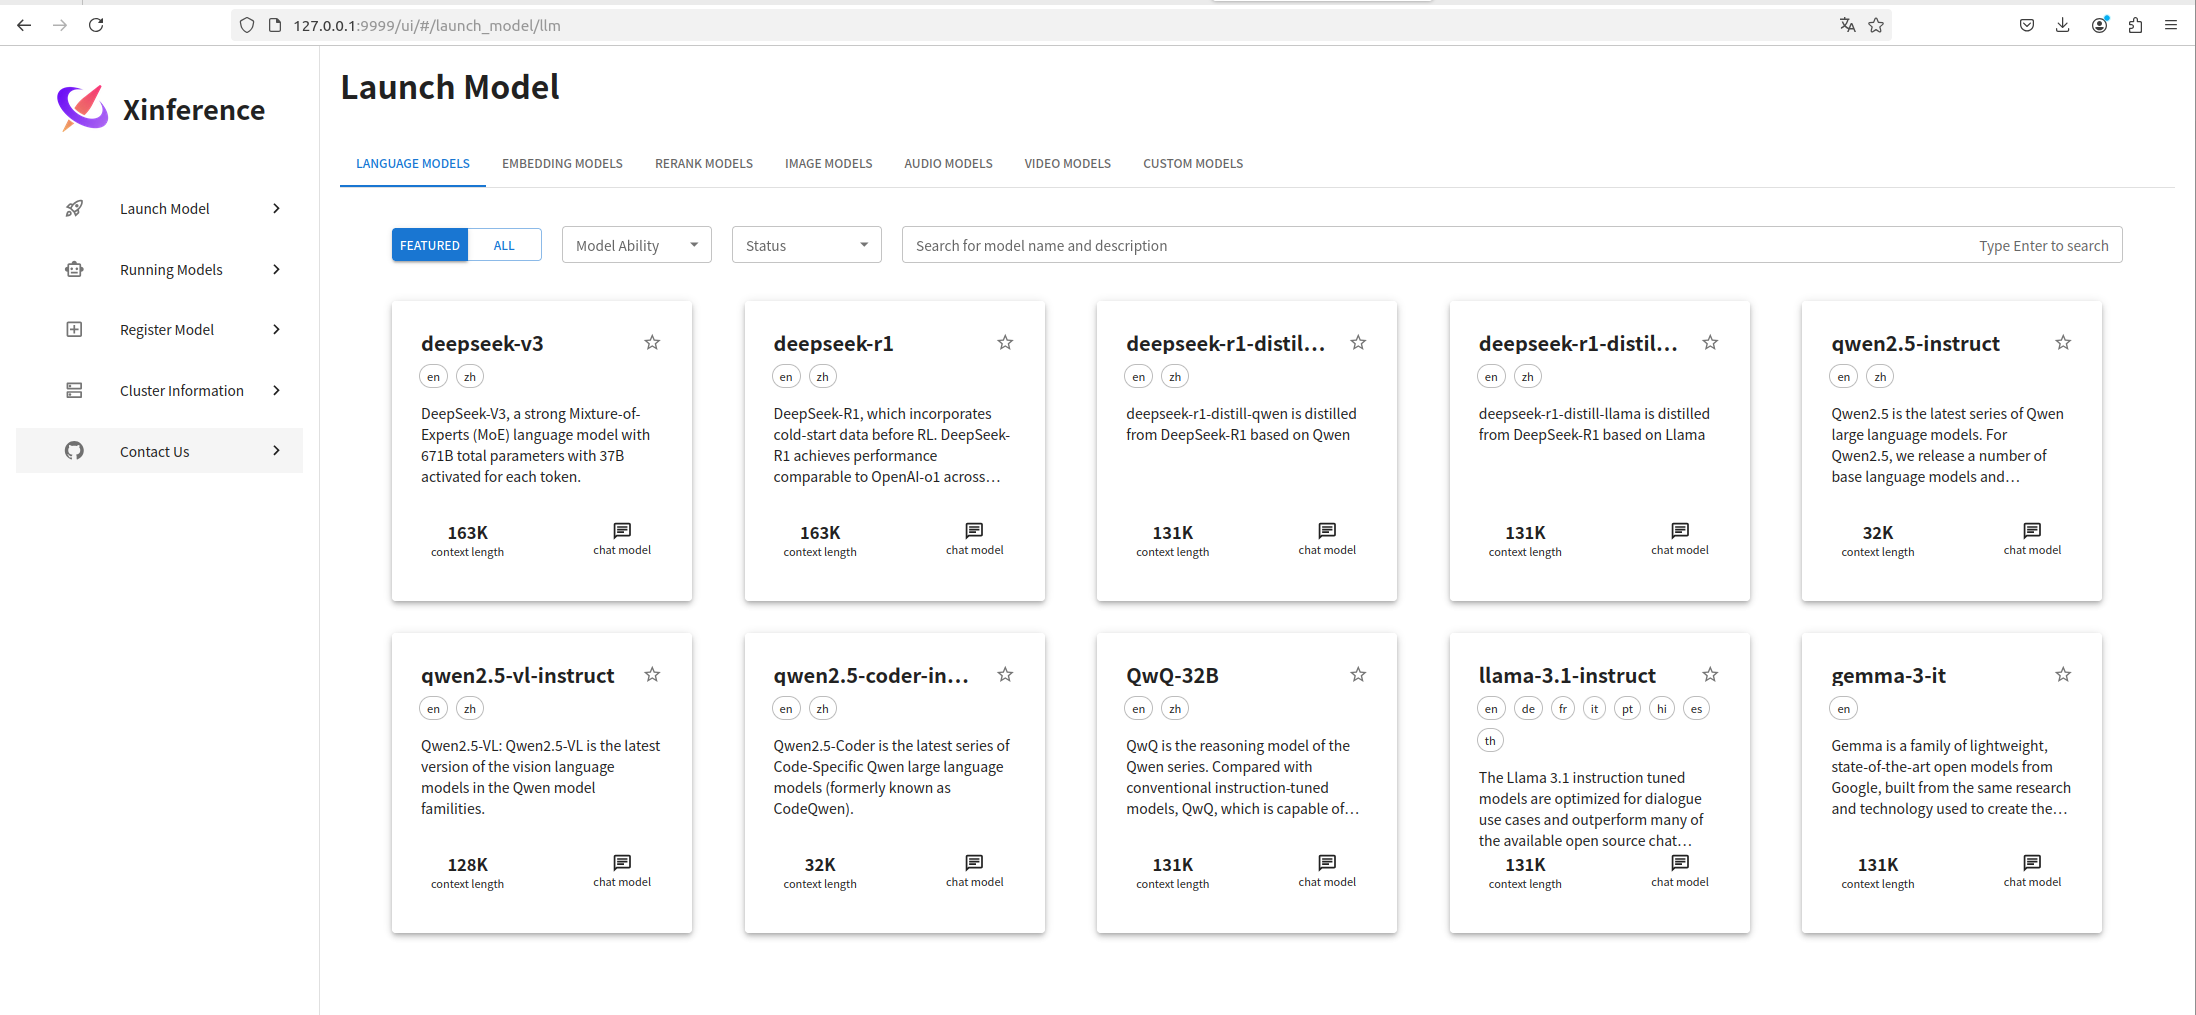Viewport: 2196px width, 1015px height.
Task: Click the model name search field
Action: pos(1512,245)
